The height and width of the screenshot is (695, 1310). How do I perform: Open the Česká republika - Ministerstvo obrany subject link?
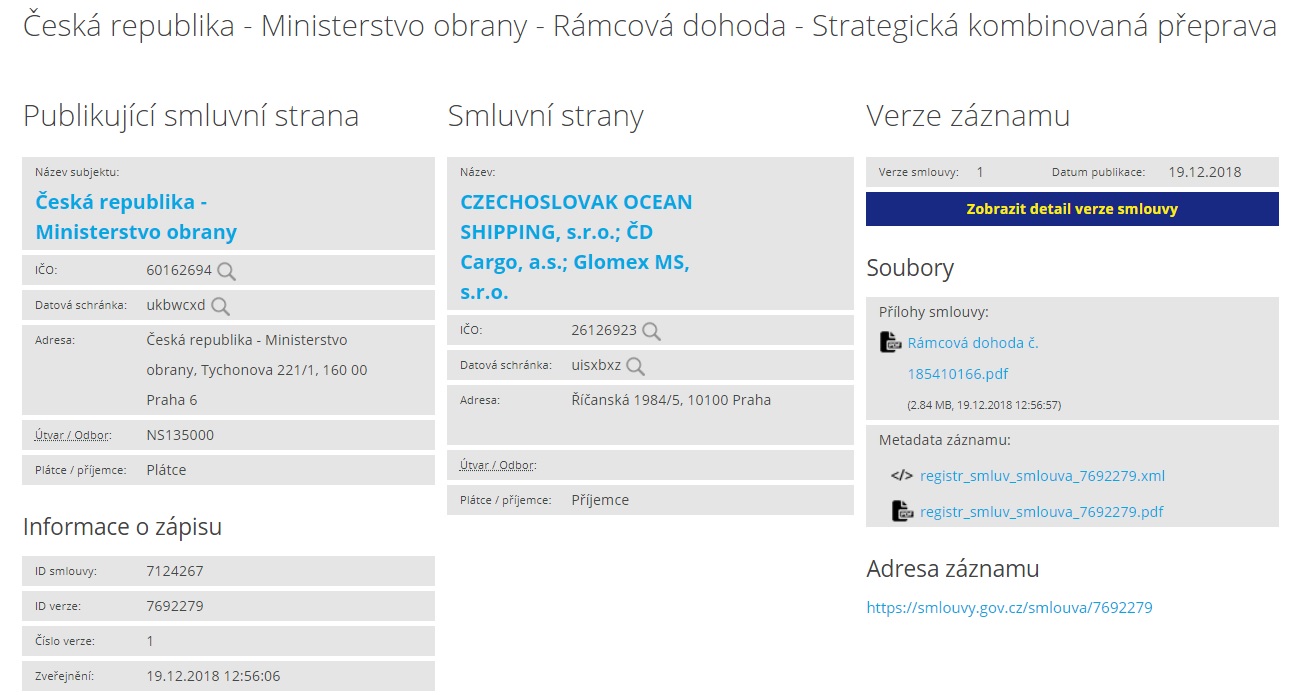pyautogui.click(x=136, y=217)
